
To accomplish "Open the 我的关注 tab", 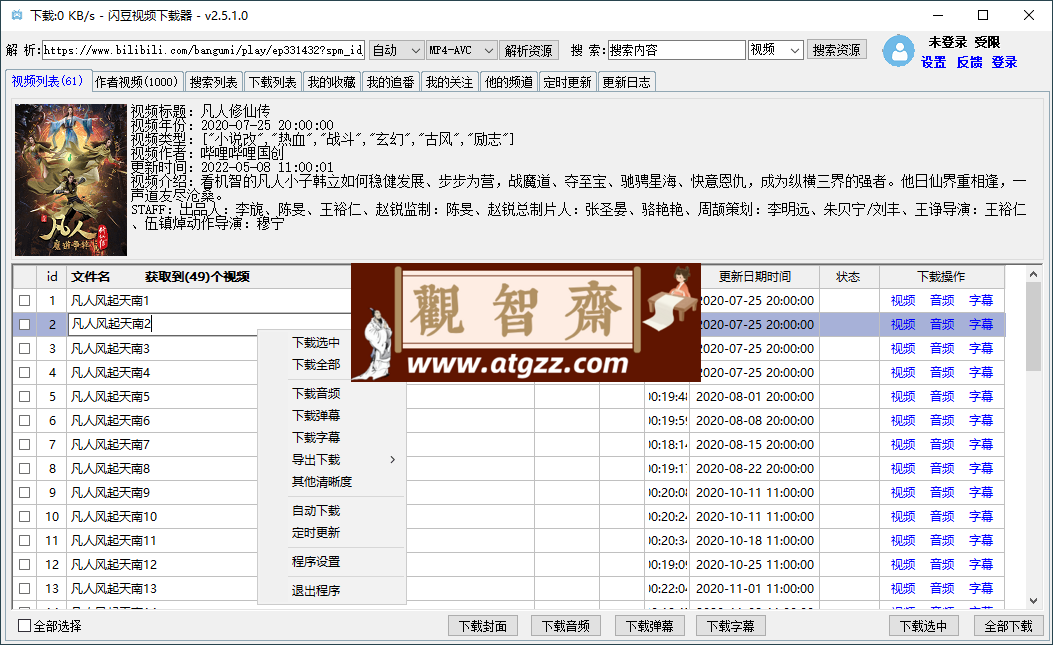I will coord(449,82).
